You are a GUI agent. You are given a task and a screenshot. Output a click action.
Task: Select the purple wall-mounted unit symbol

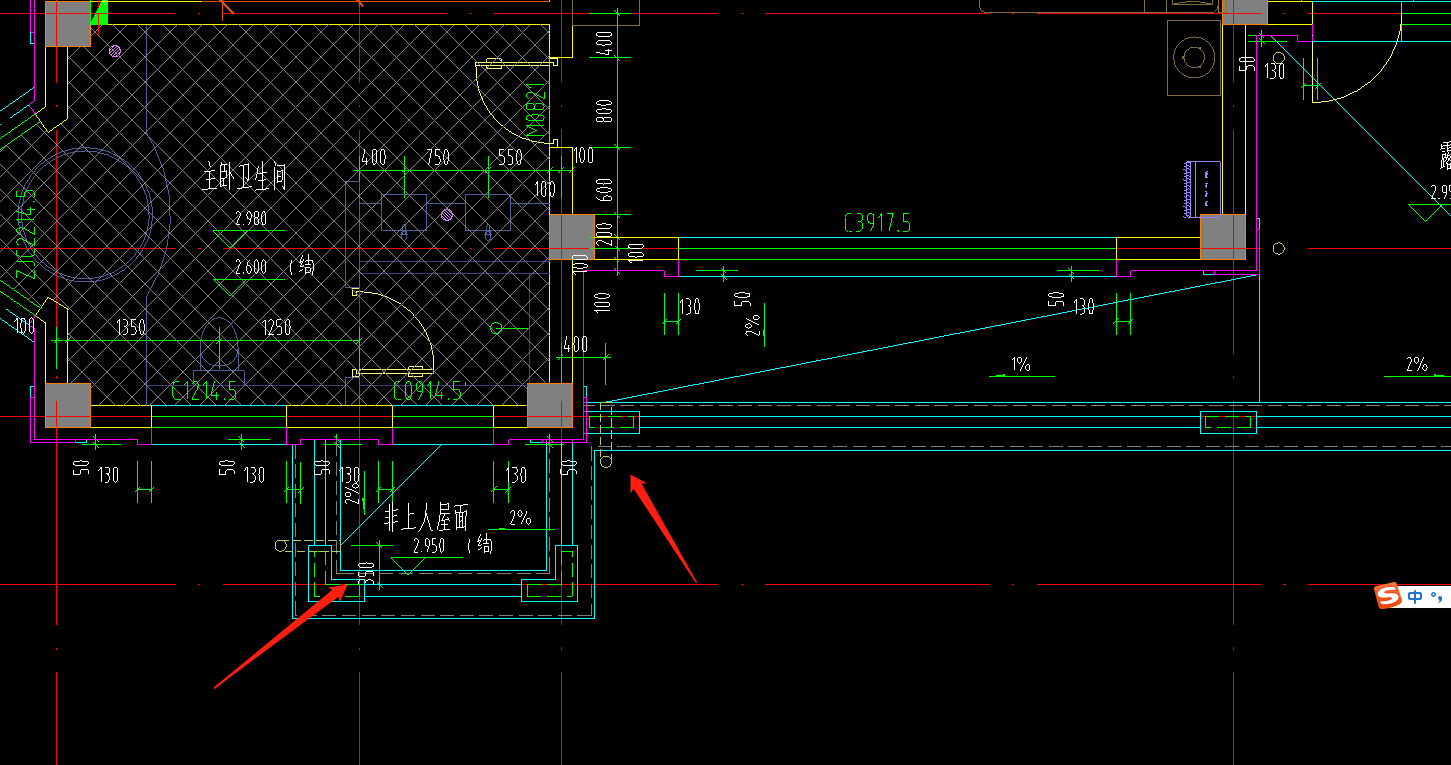[x=1201, y=188]
